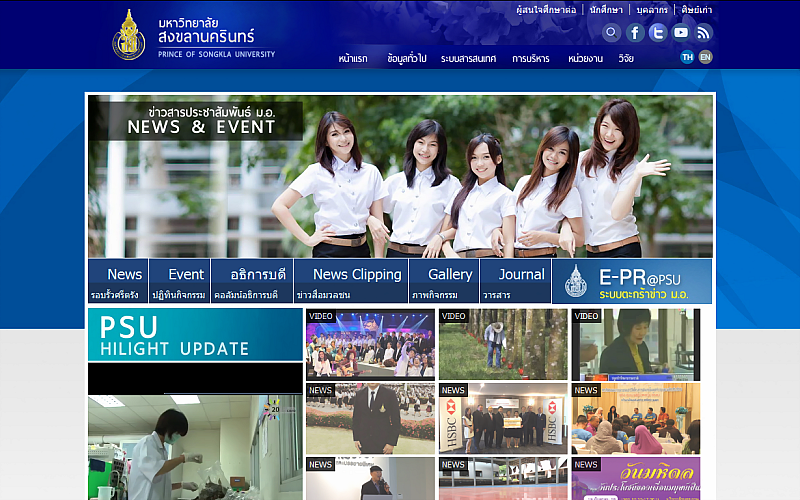
Task: Select the News tab
Action: click(x=118, y=281)
